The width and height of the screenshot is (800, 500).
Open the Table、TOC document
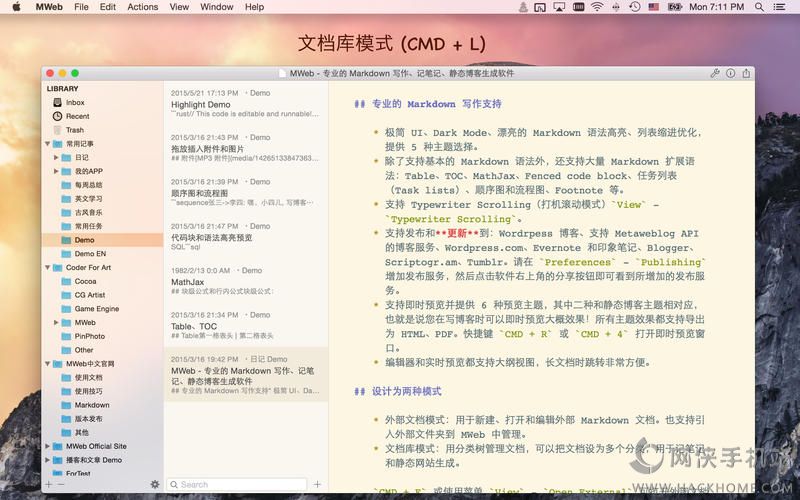pos(246,326)
